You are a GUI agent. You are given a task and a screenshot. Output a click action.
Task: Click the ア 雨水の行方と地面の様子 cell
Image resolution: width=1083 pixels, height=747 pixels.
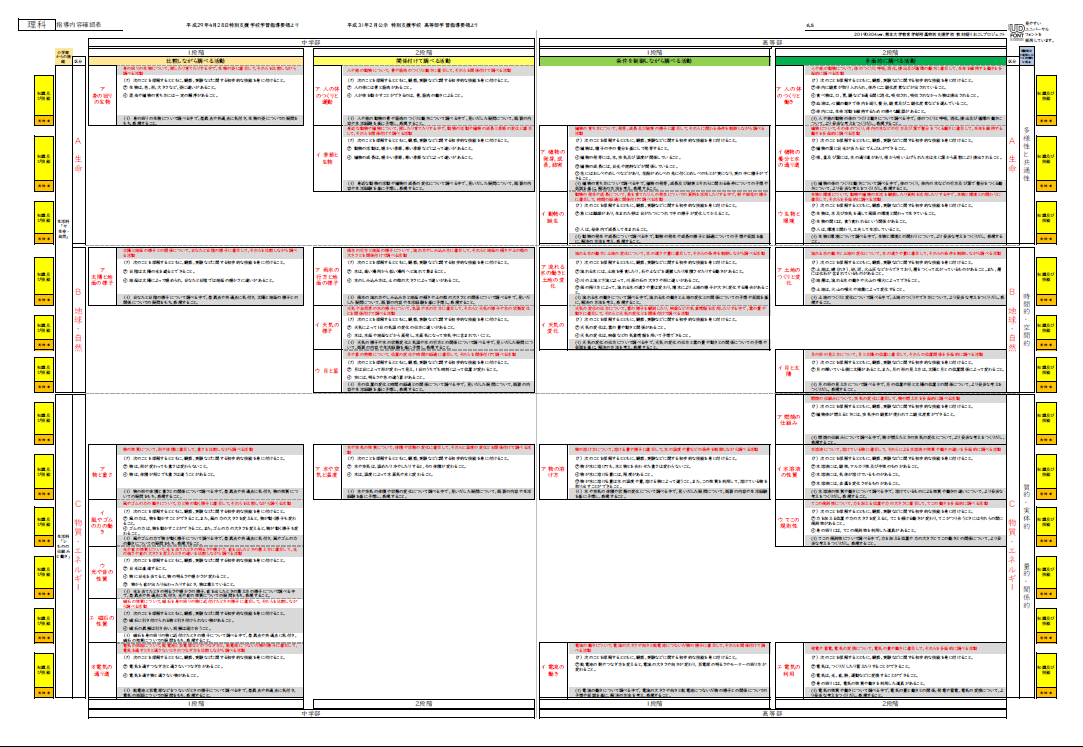click(x=328, y=277)
